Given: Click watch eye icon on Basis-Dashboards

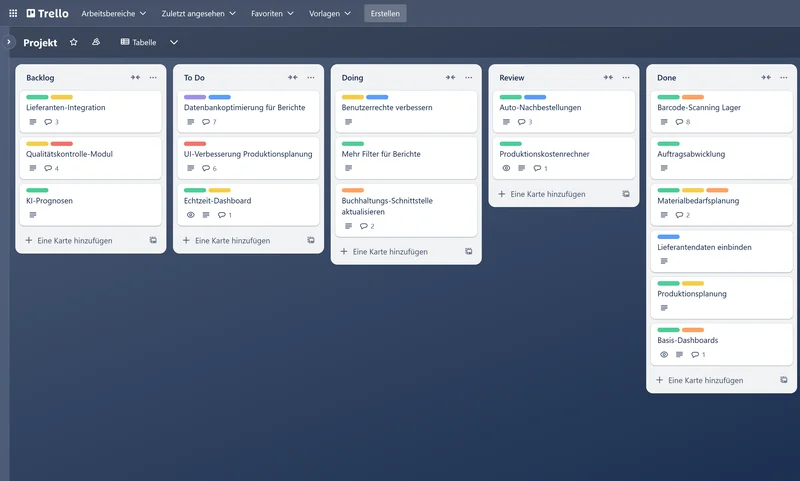Looking at the screenshot, I should [x=664, y=354].
